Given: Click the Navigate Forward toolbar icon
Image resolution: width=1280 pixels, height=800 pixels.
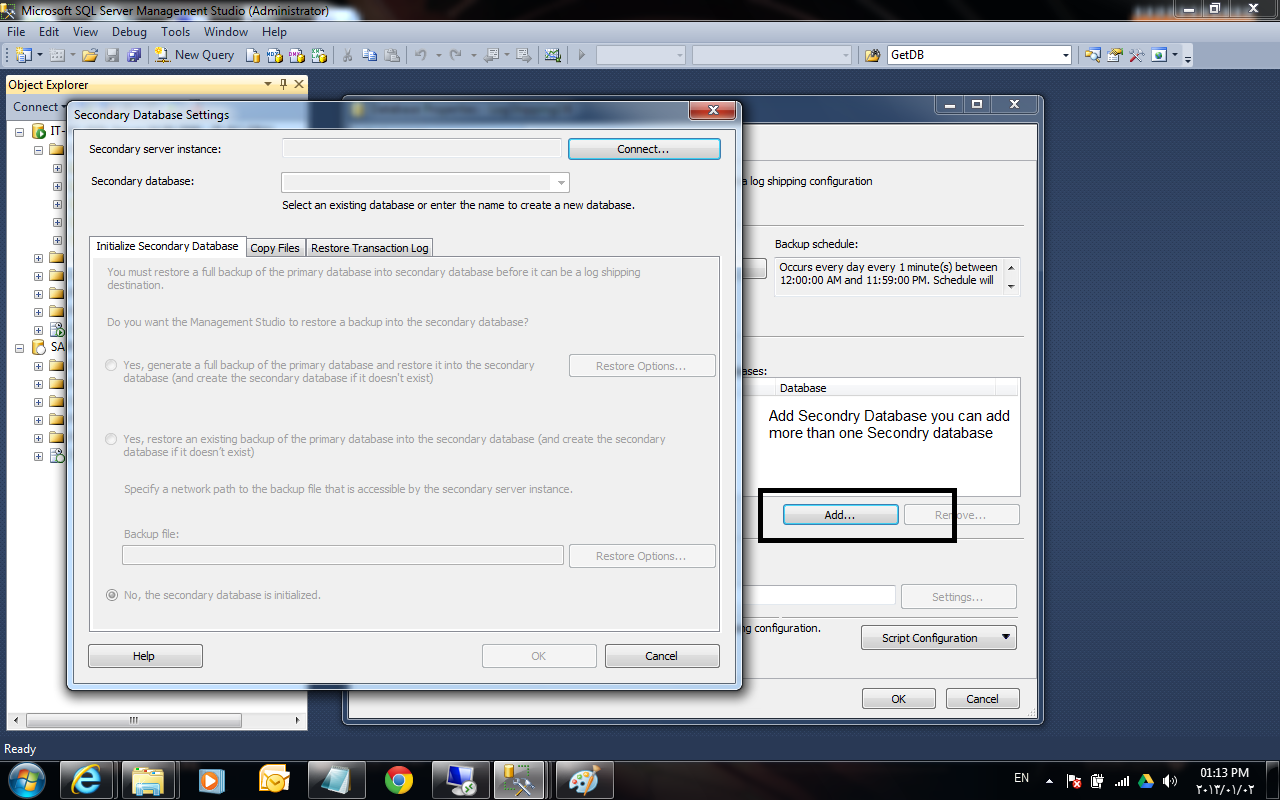Looking at the screenshot, I should coord(523,55).
